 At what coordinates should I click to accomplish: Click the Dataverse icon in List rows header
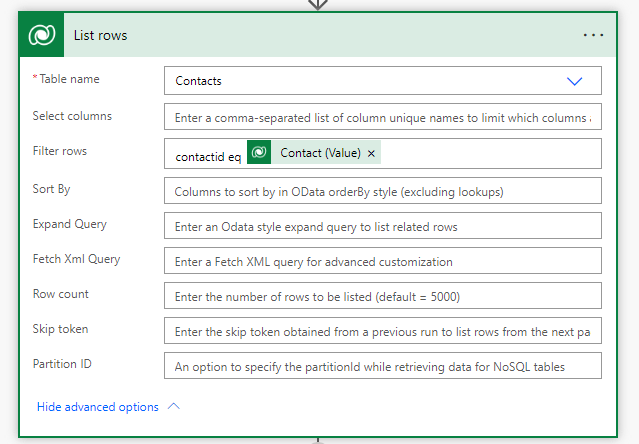coord(42,35)
